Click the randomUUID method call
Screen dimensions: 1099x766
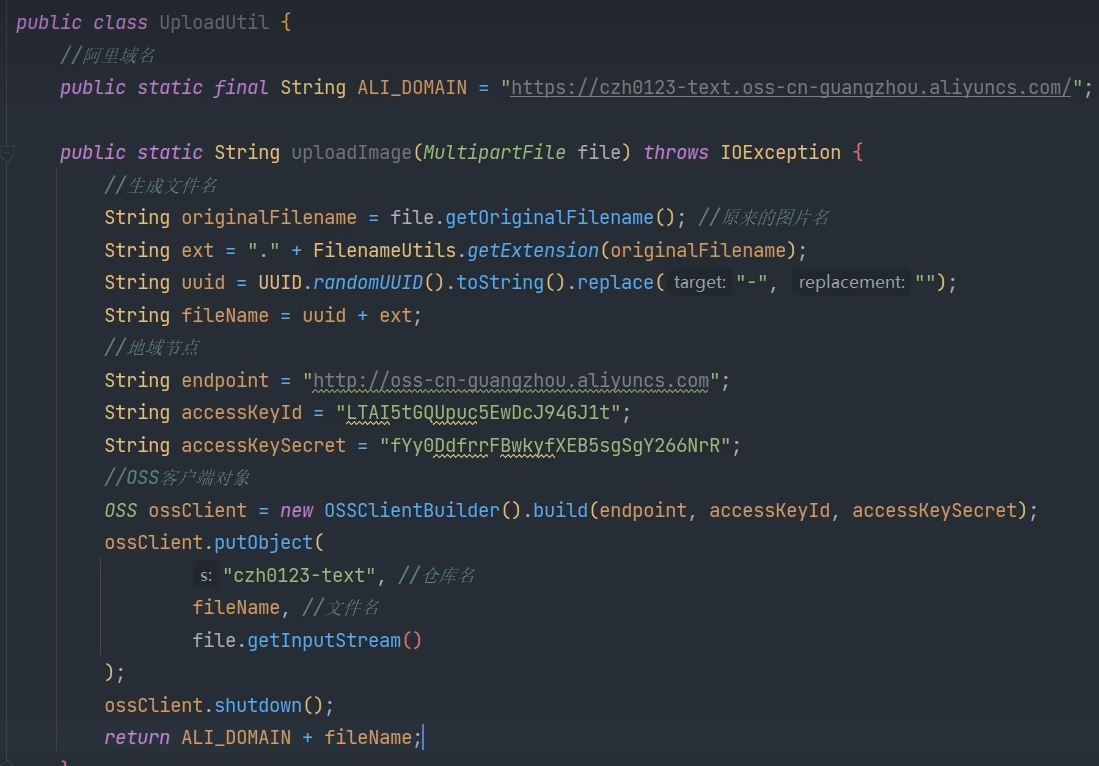tap(368, 283)
